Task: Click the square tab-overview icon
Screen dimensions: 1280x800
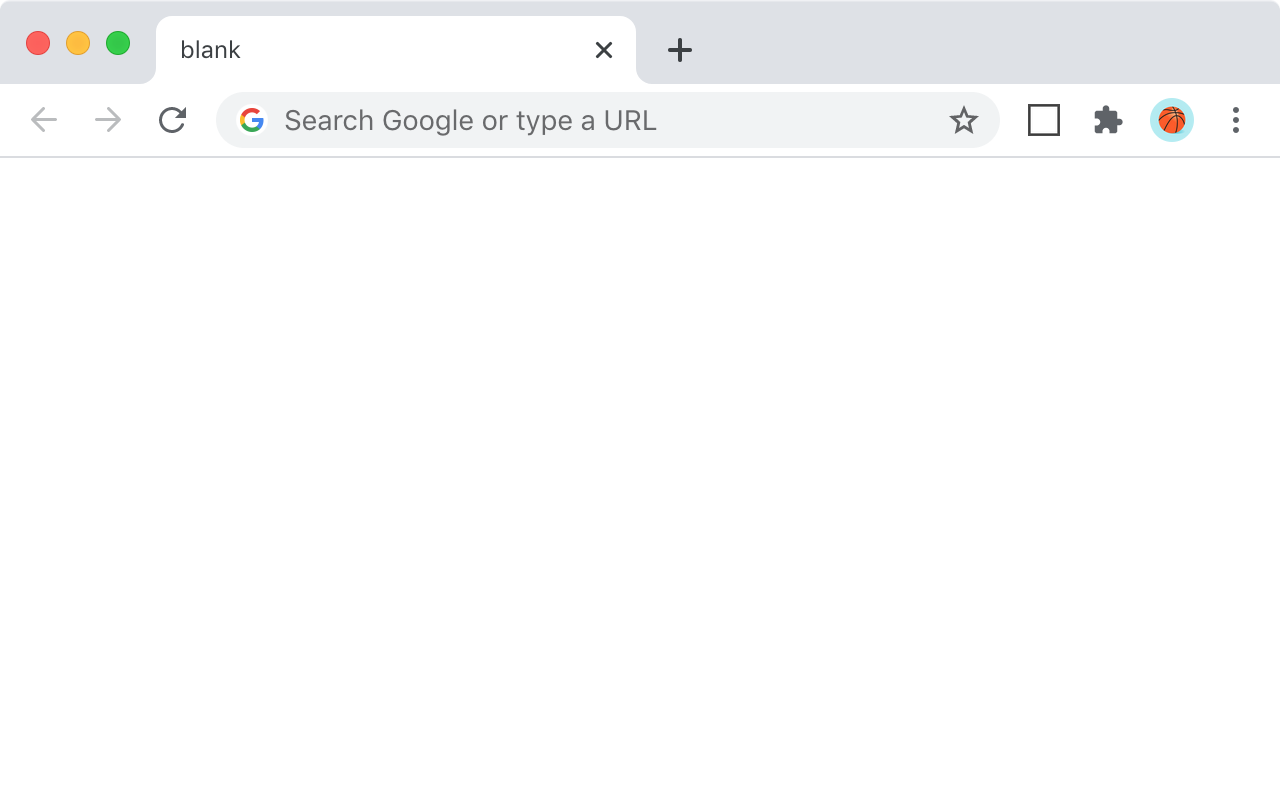Action: pyautogui.click(x=1044, y=120)
